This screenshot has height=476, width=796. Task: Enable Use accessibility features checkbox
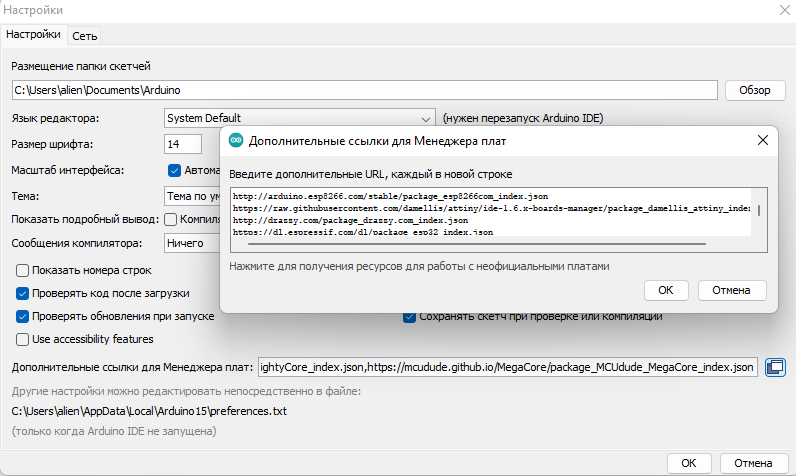(x=22, y=339)
